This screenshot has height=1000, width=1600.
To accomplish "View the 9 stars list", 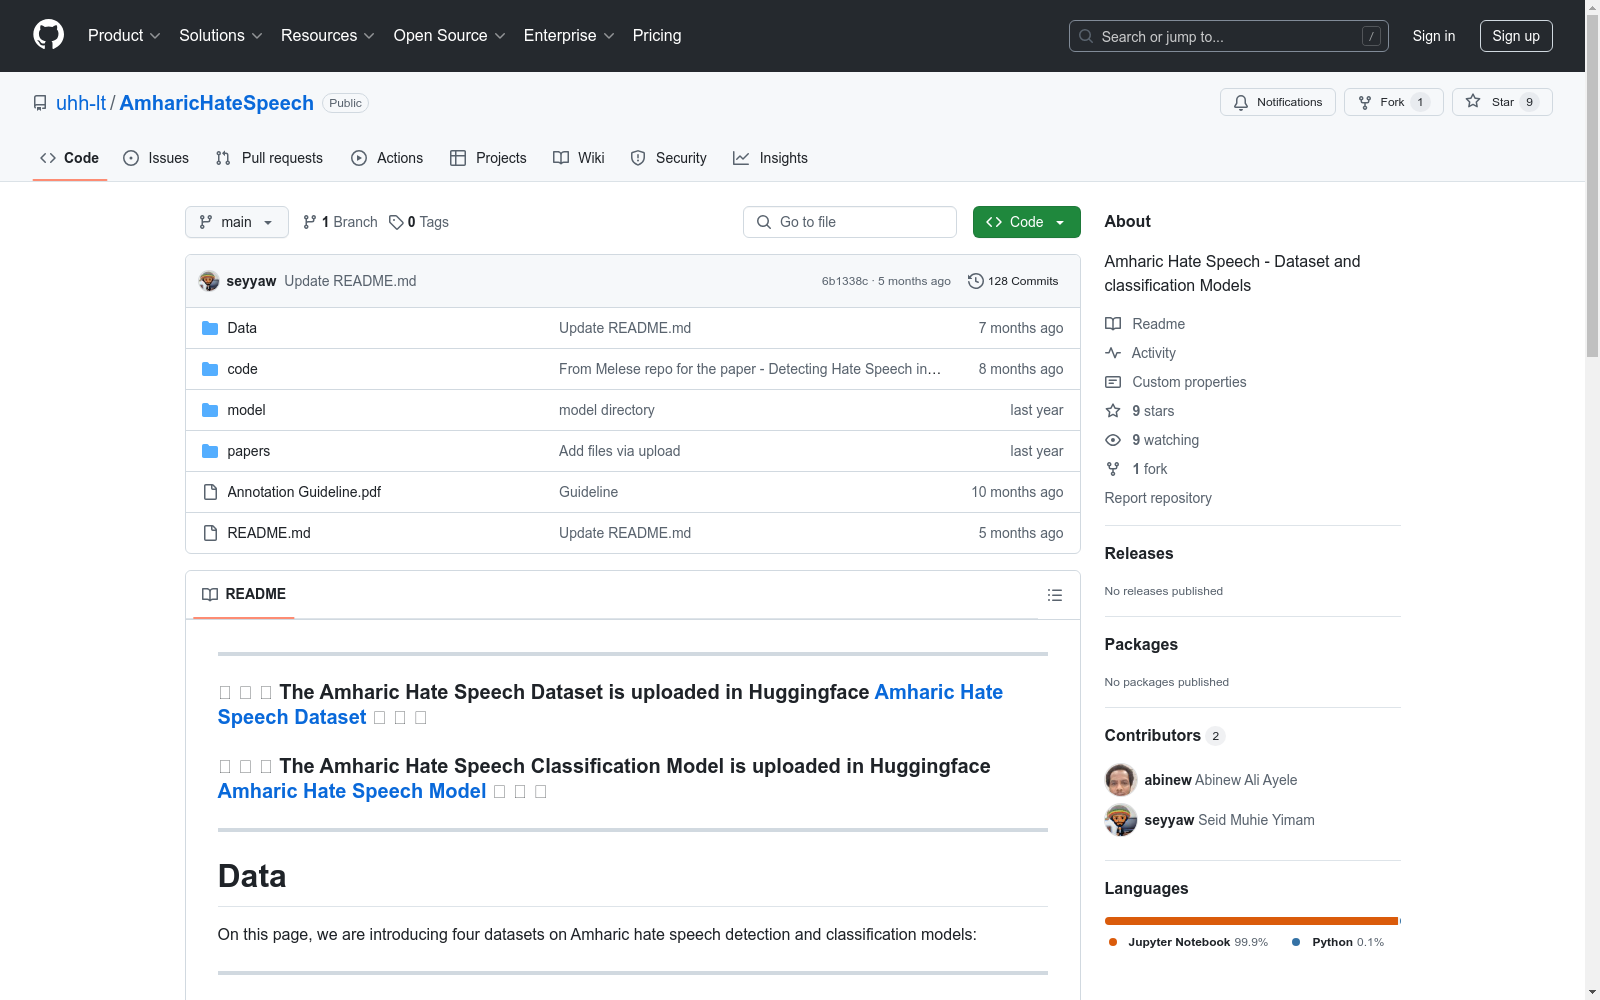I will tap(1140, 411).
